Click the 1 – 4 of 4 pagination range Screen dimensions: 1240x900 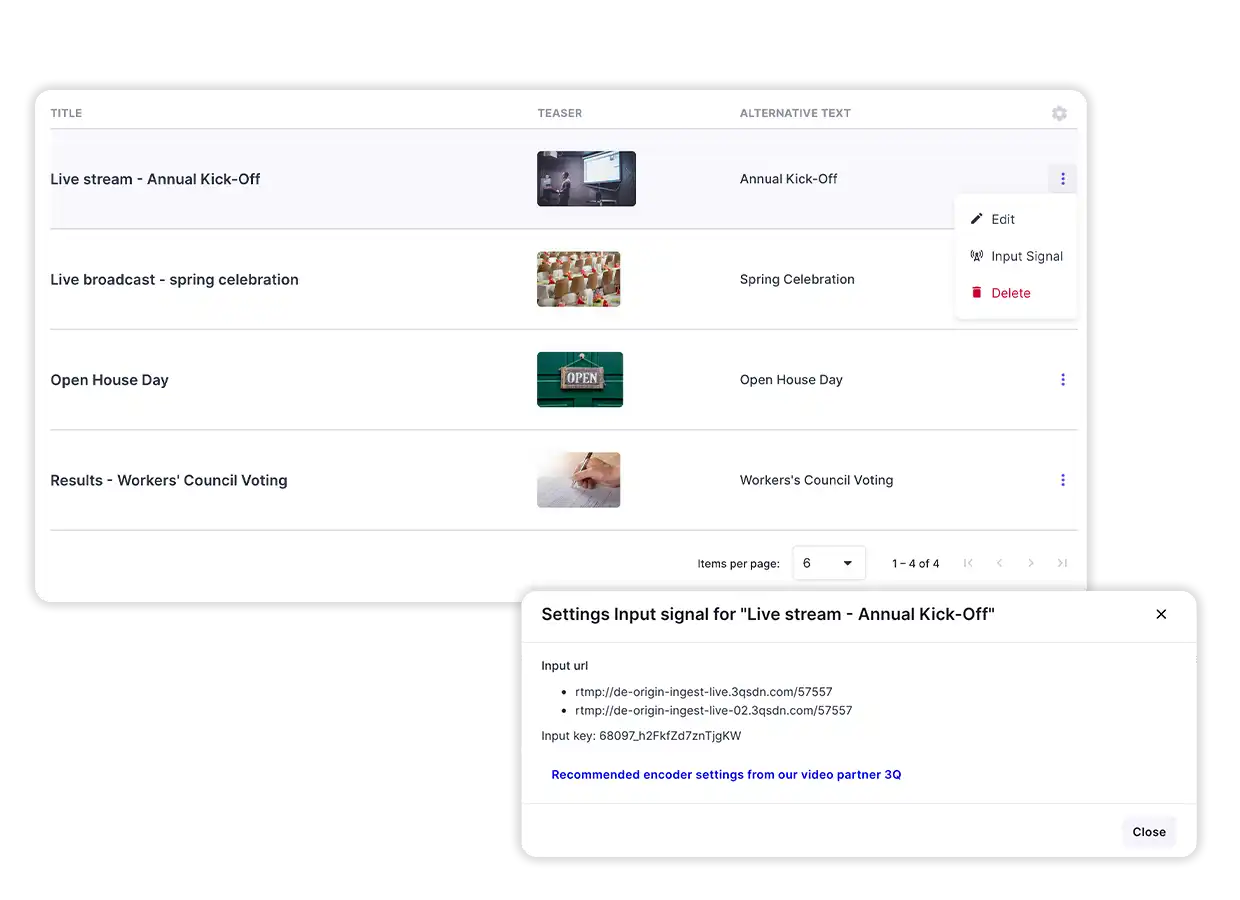click(915, 564)
